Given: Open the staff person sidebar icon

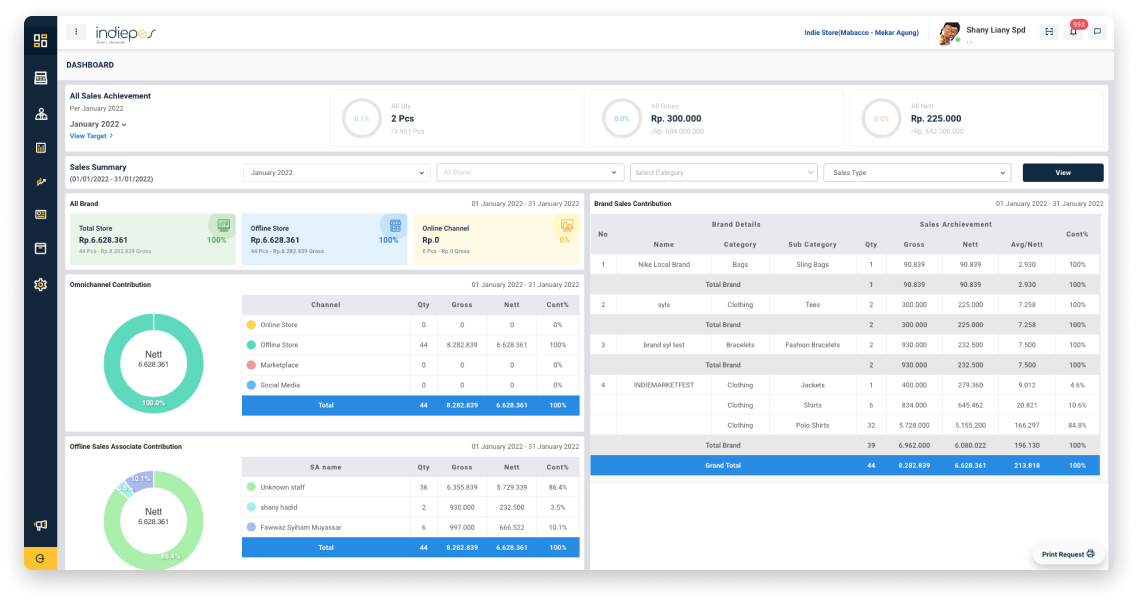Looking at the screenshot, I should pos(41,114).
